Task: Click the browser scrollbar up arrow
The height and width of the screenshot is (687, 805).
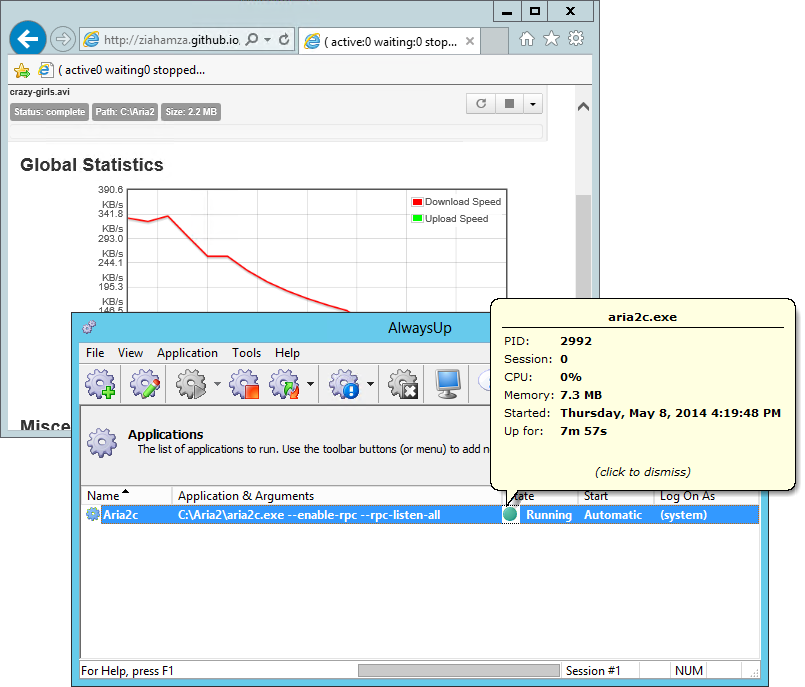Action: (583, 106)
